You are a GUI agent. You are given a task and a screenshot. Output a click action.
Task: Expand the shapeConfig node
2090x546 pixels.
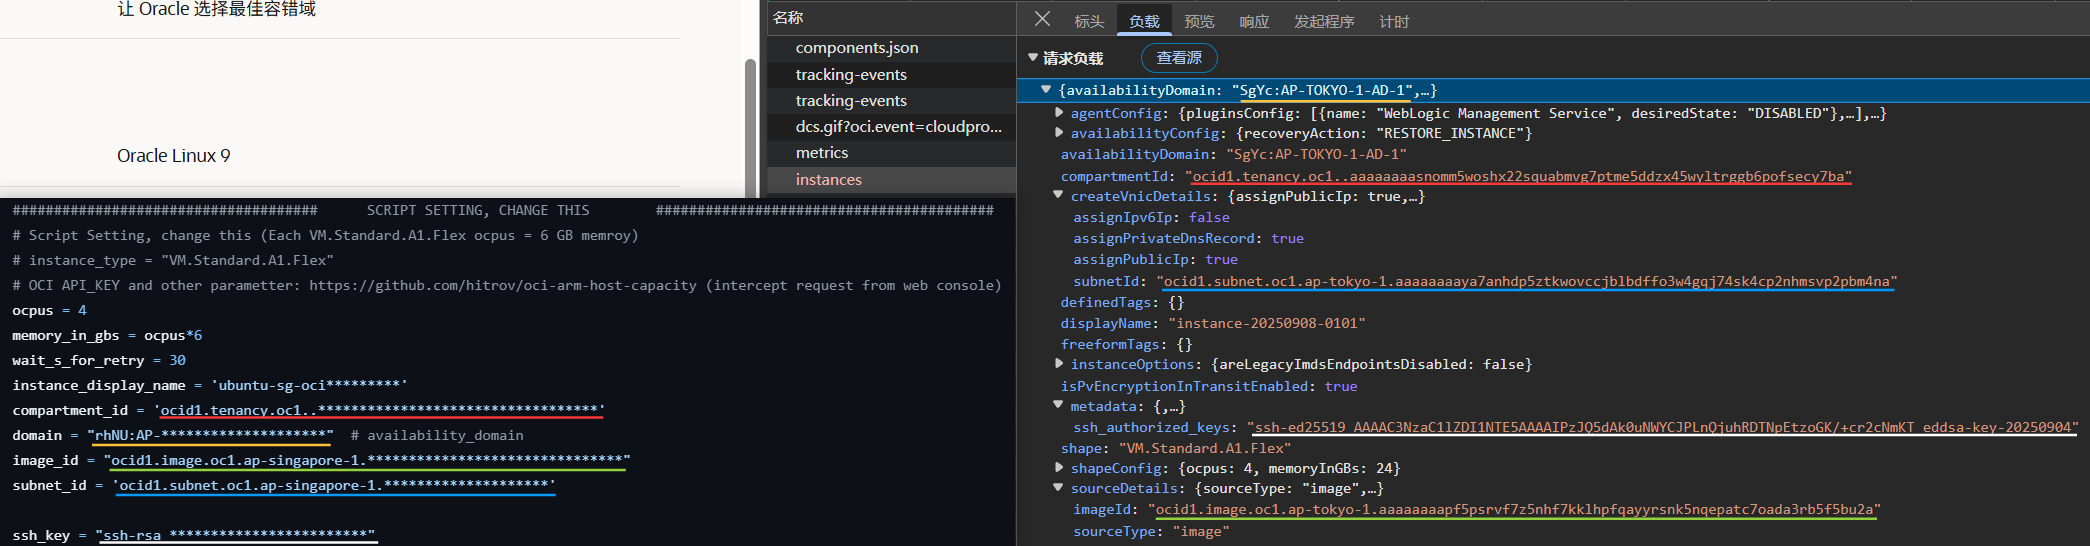[x=1059, y=468]
